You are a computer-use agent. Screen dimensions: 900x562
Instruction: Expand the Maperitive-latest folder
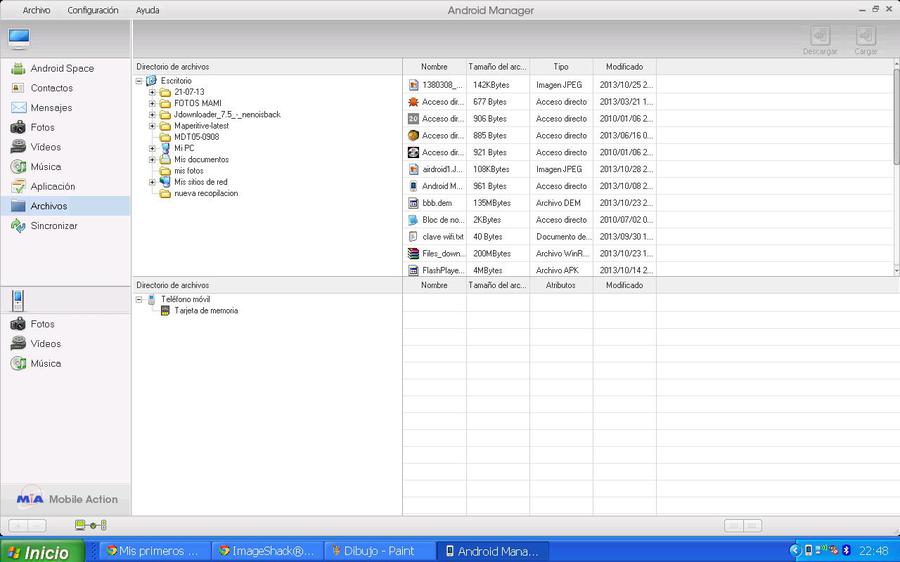click(x=152, y=126)
